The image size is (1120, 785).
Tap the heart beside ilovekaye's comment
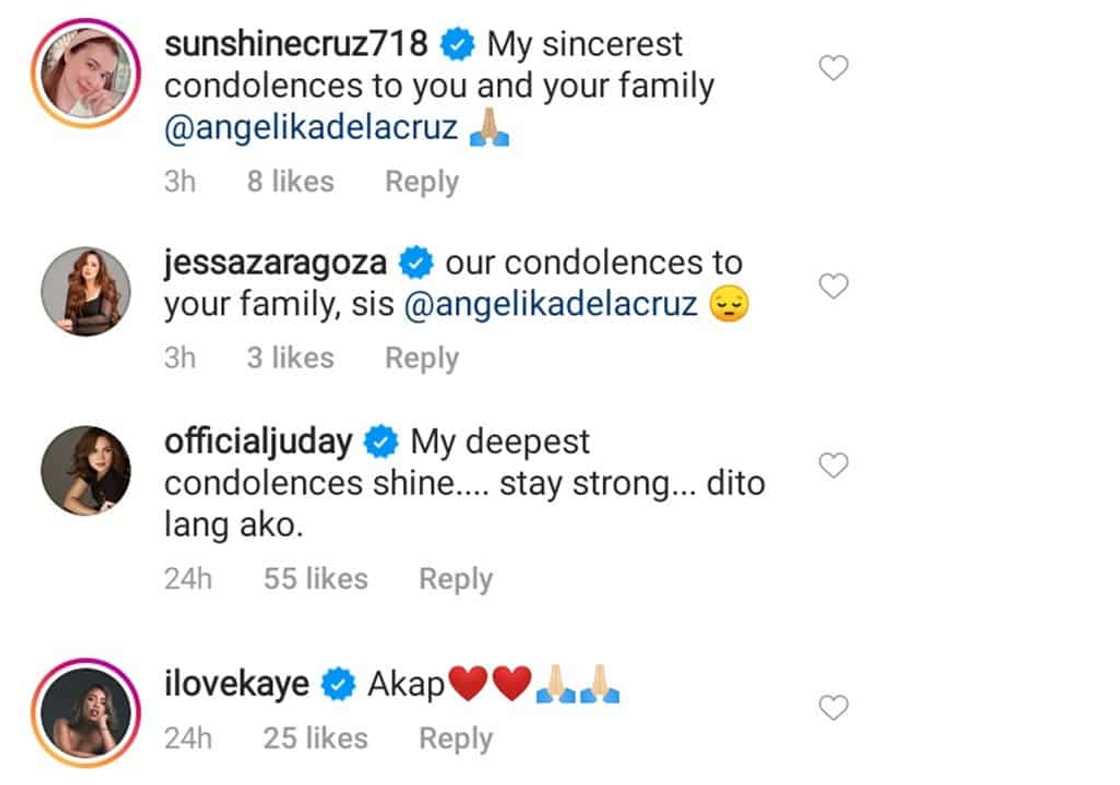833,708
